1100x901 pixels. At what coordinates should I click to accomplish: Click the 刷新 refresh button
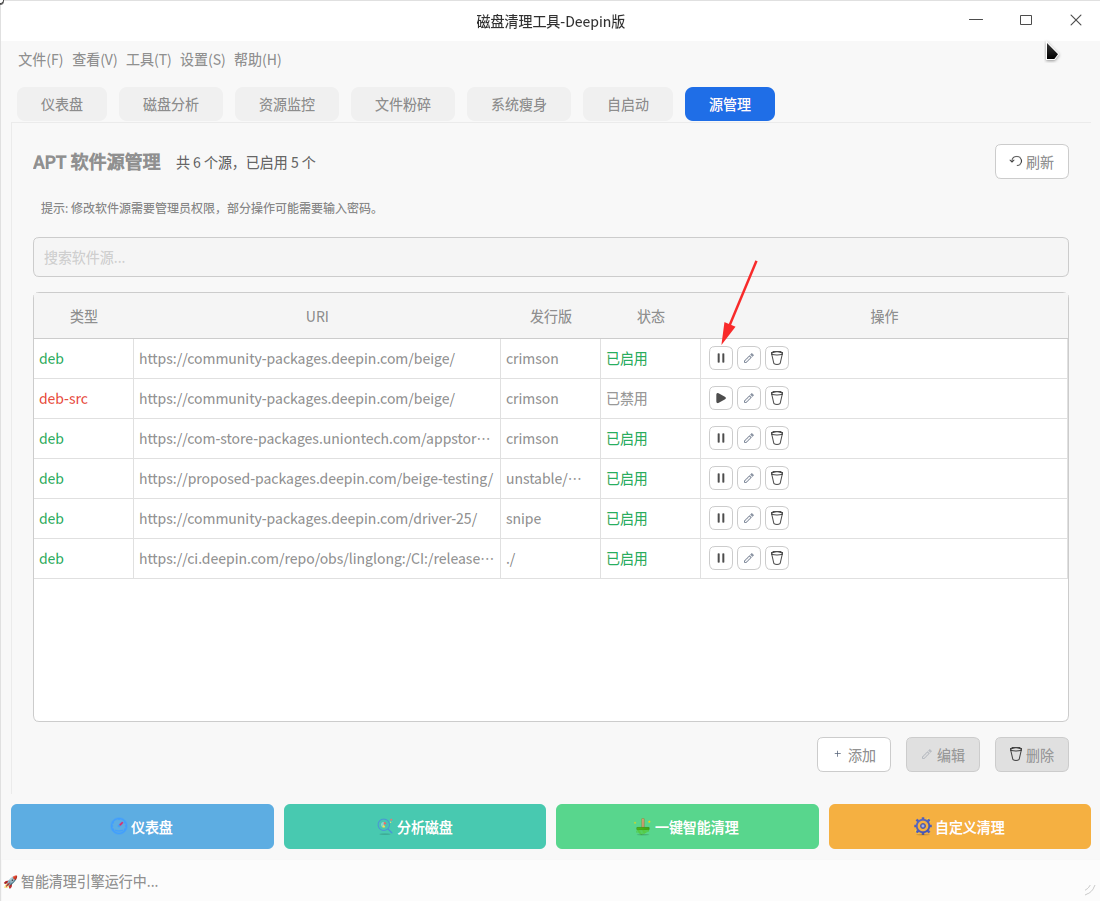pyautogui.click(x=1031, y=162)
